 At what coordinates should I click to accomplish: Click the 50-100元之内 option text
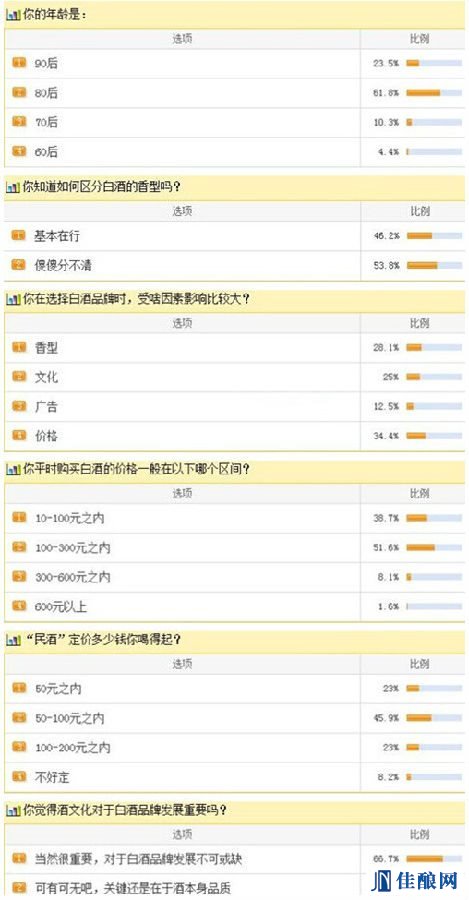tap(69, 718)
